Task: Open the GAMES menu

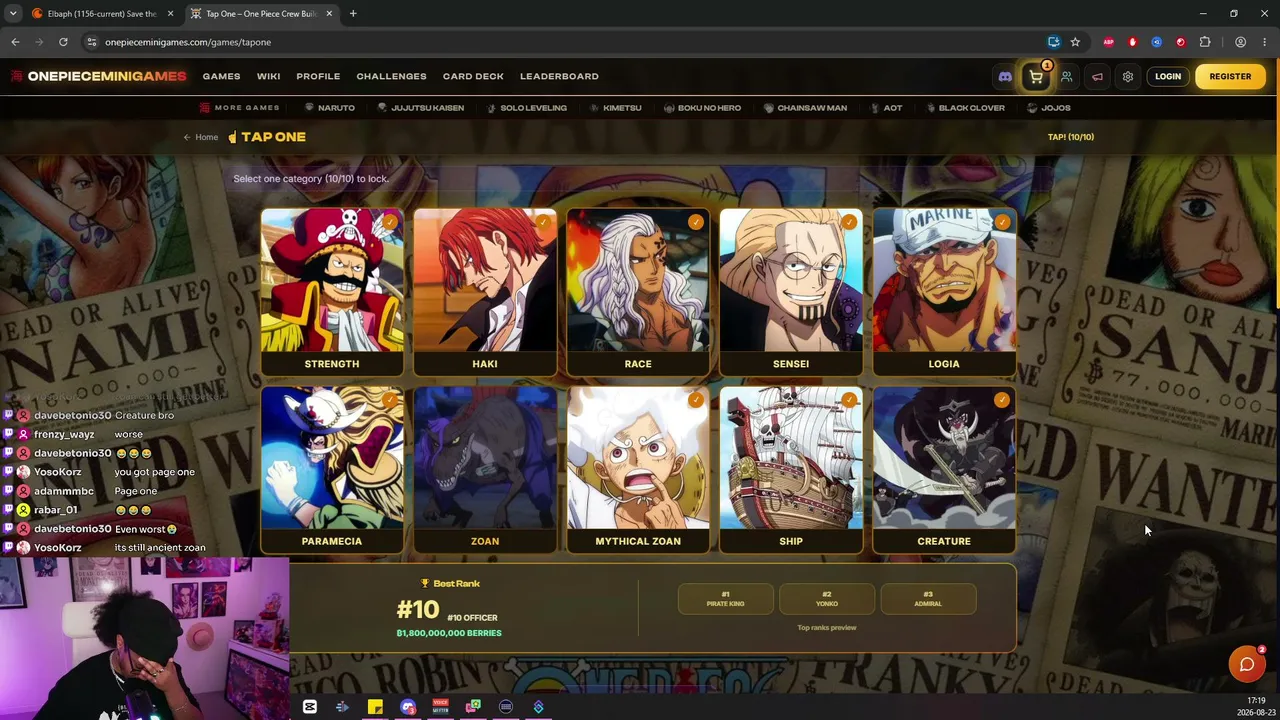Action: (x=221, y=76)
